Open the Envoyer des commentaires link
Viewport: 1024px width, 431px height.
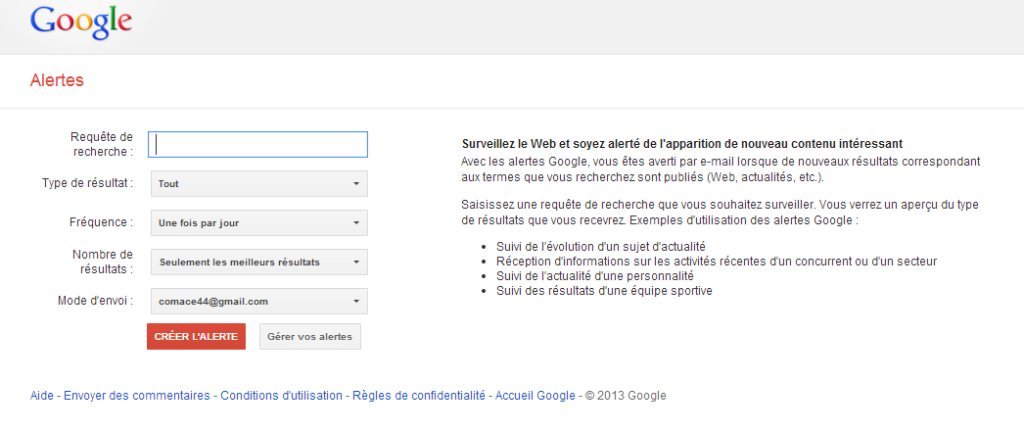136,395
